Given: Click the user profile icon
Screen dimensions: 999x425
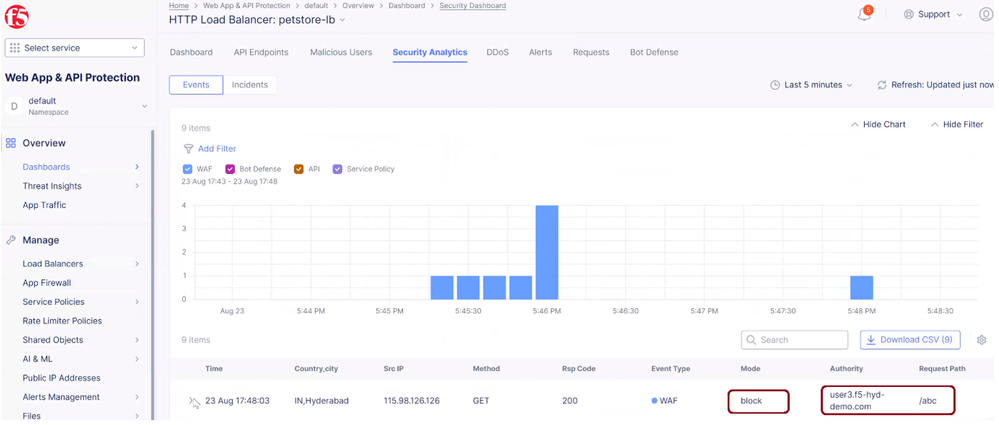Looking at the screenshot, I should point(986,14).
